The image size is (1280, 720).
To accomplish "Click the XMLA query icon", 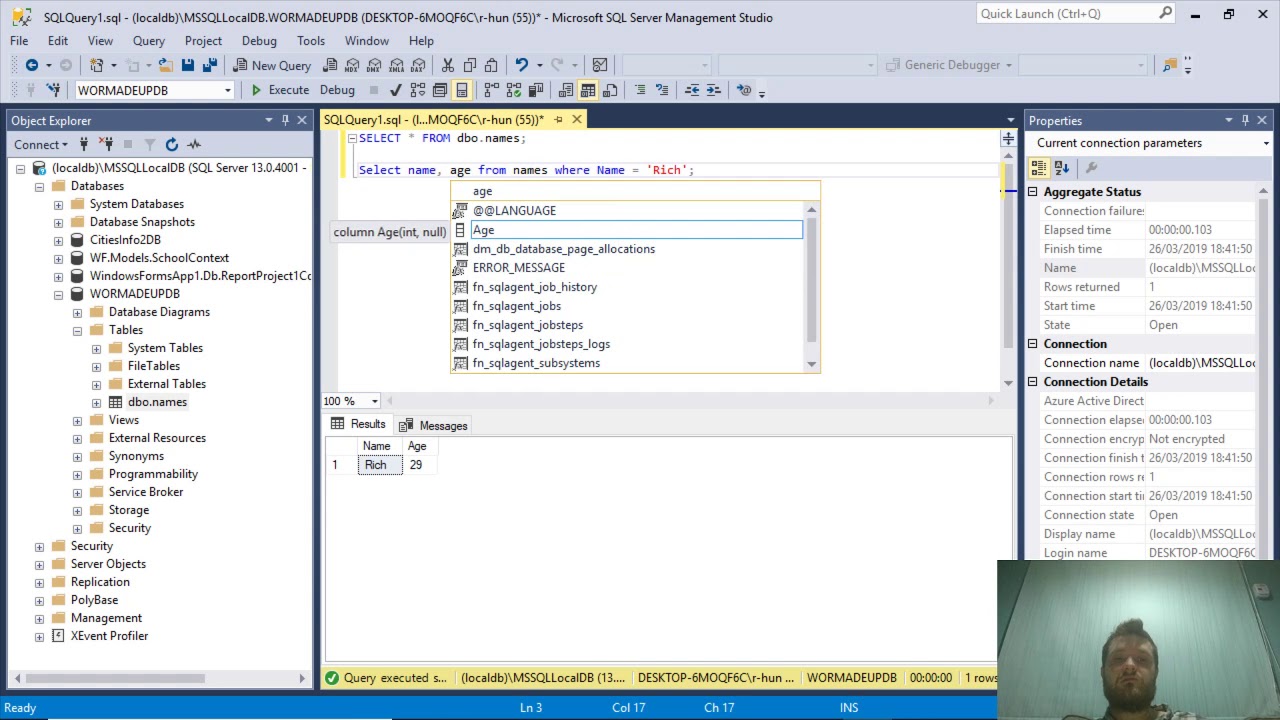I will click(396, 65).
